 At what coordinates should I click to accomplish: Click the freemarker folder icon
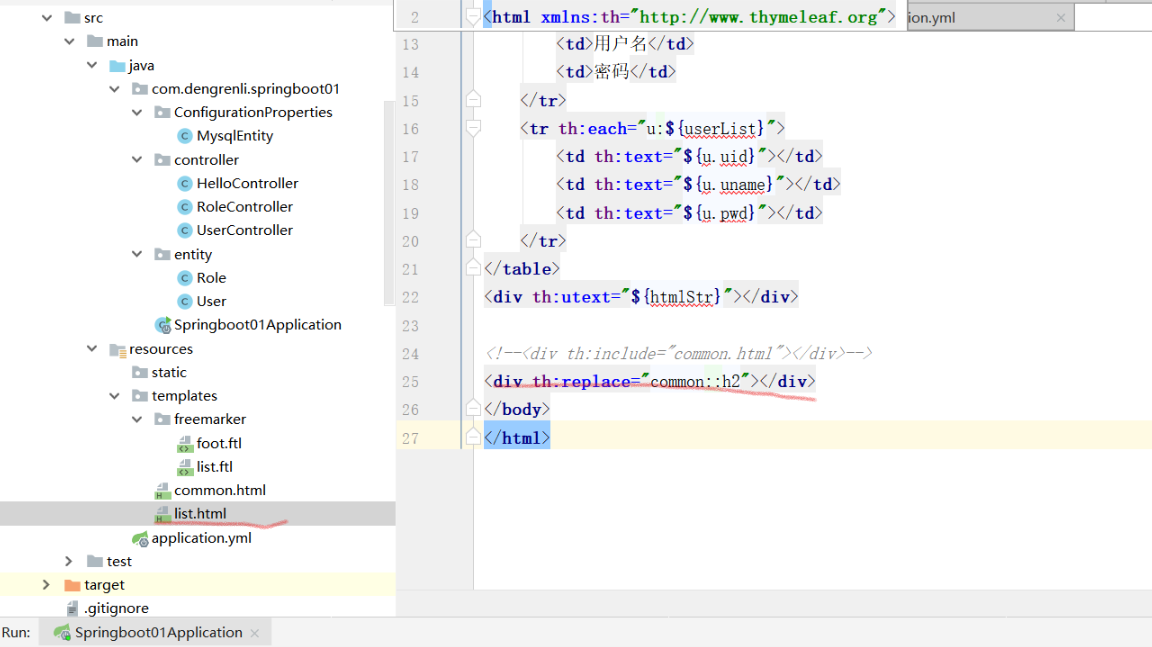pos(162,419)
